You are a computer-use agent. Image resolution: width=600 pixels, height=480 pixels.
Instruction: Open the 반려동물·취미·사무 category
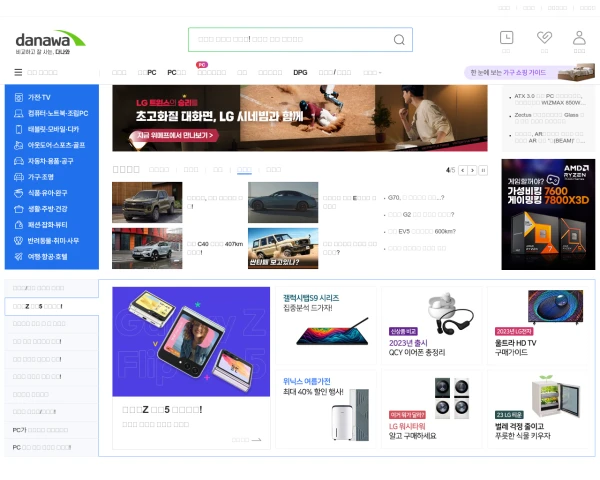[x=52, y=241]
